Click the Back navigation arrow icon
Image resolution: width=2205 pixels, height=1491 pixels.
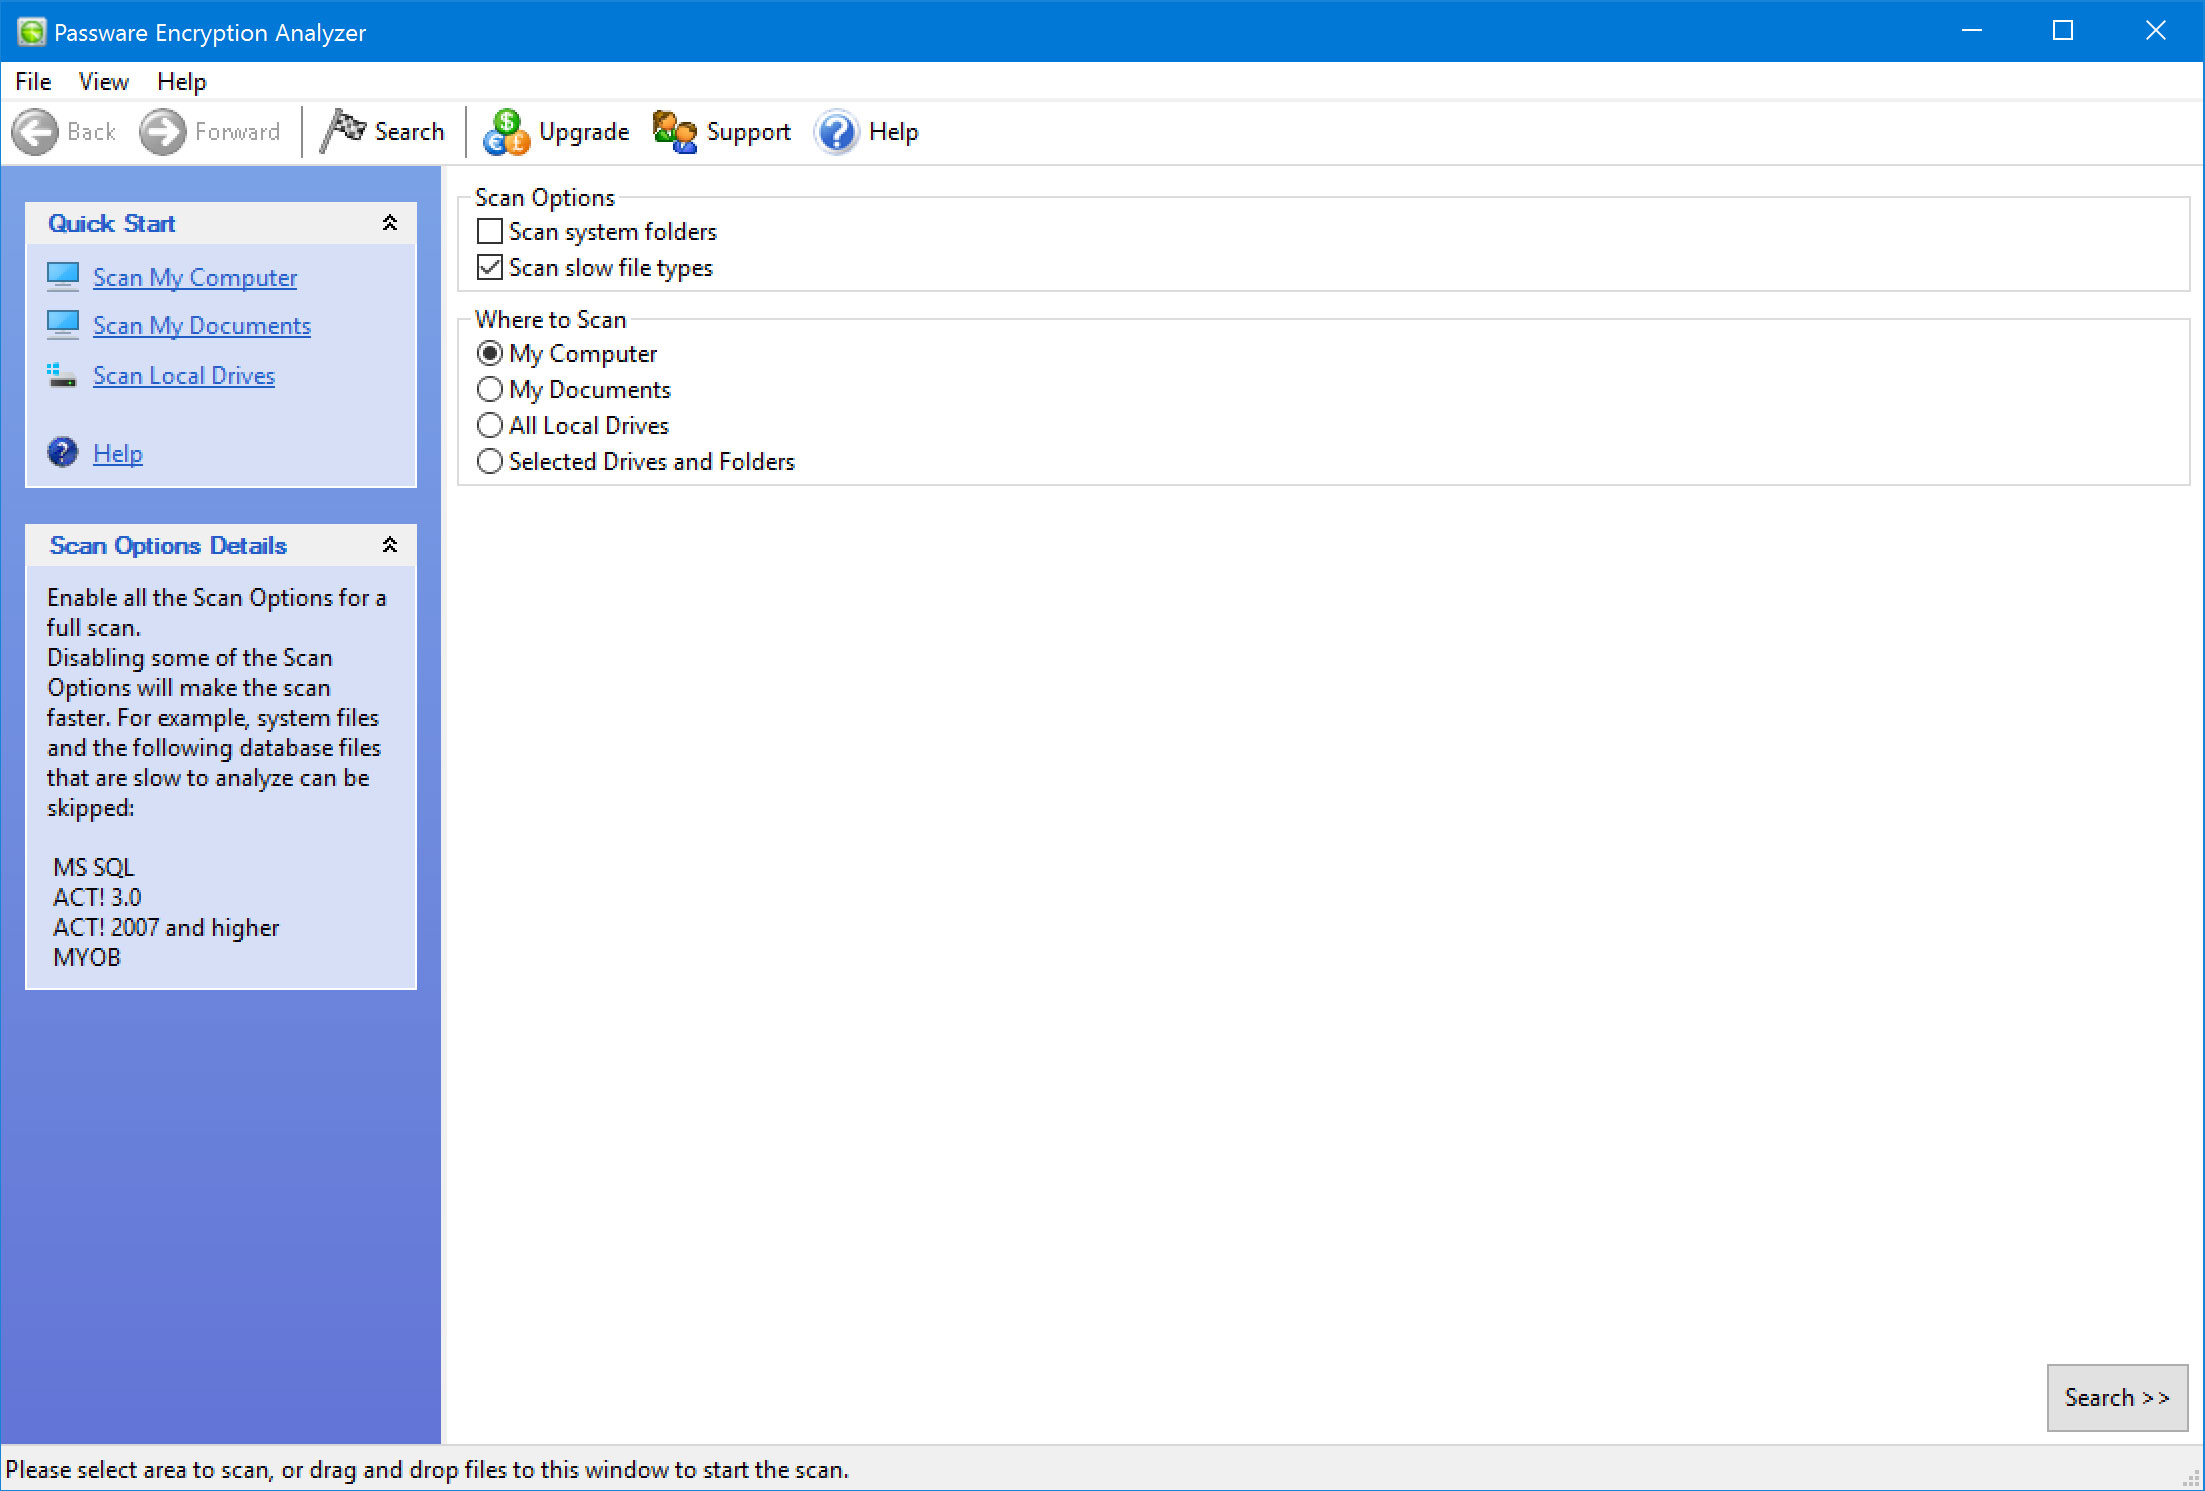click(35, 131)
